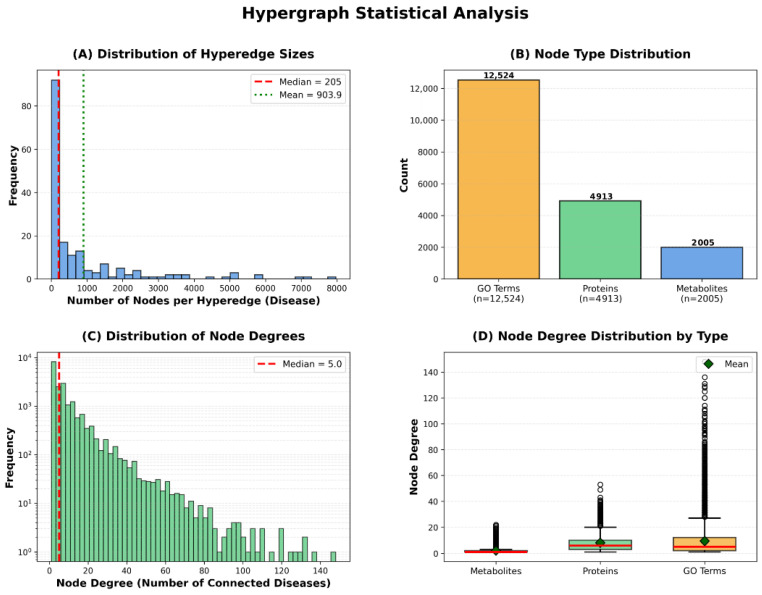This screenshot has width=762, height=595.
Task: Click the tallest blue histogram bar in panel A
Action: 55,179
